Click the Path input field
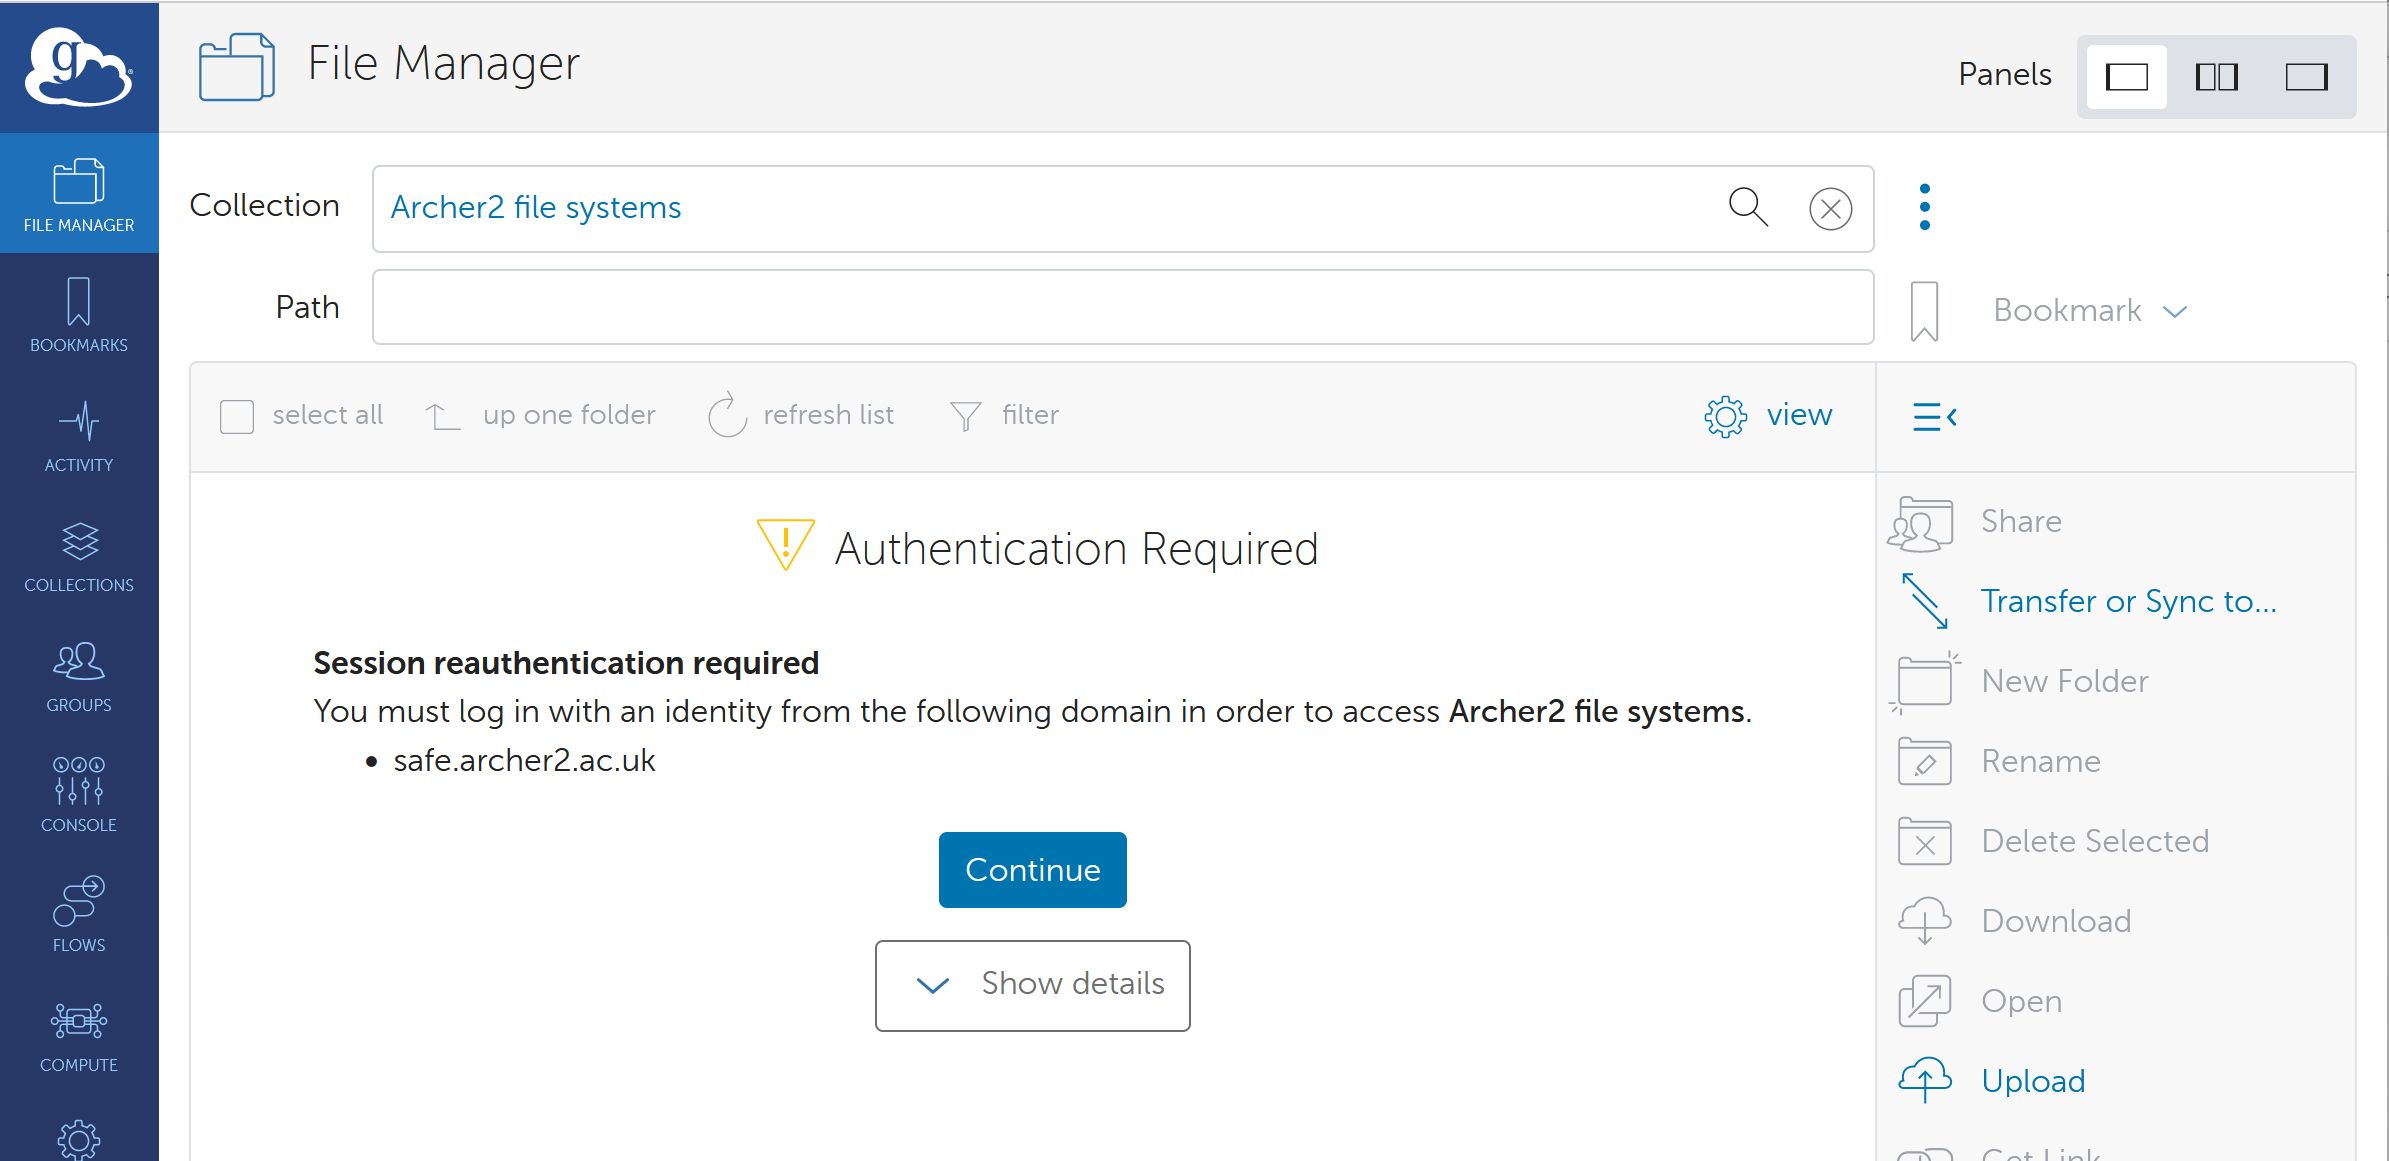The width and height of the screenshot is (2389, 1161). [1122, 308]
